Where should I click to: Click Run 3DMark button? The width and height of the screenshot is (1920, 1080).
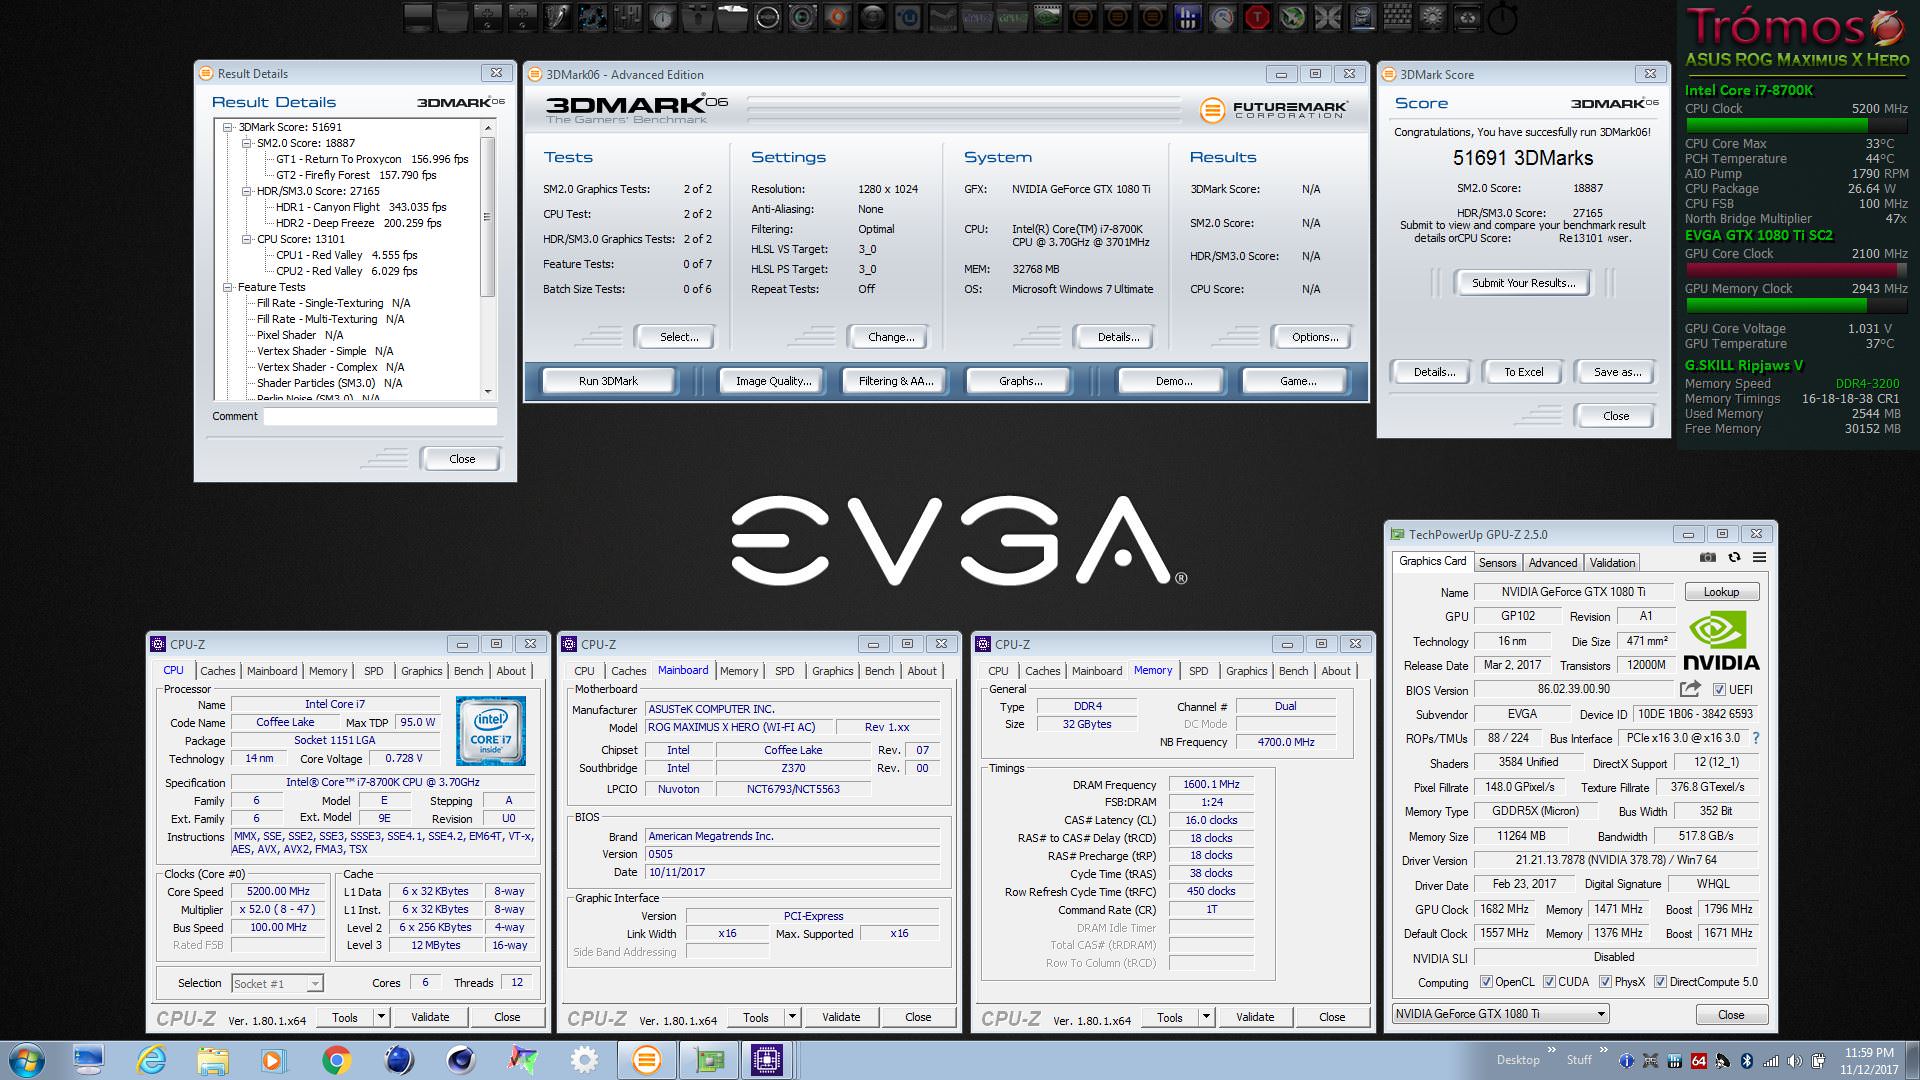tap(608, 381)
